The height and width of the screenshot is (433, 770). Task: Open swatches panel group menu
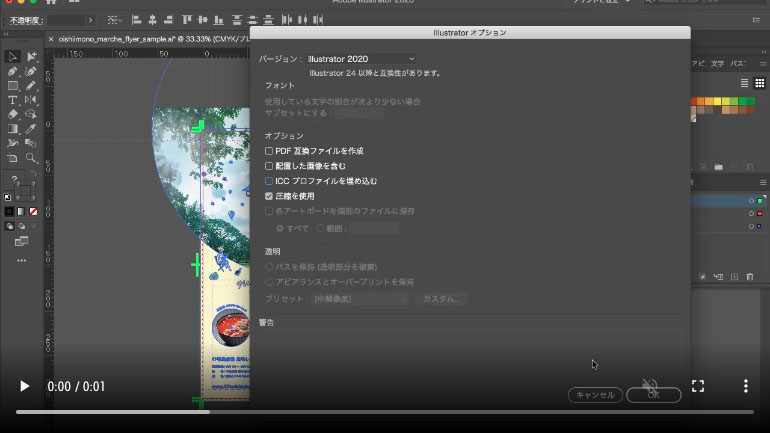tap(763, 63)
